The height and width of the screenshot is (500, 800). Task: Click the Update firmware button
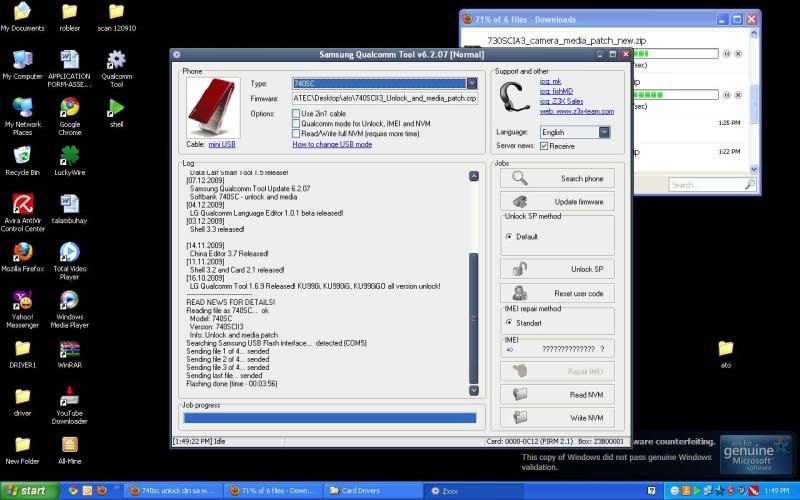coord(557,202)
